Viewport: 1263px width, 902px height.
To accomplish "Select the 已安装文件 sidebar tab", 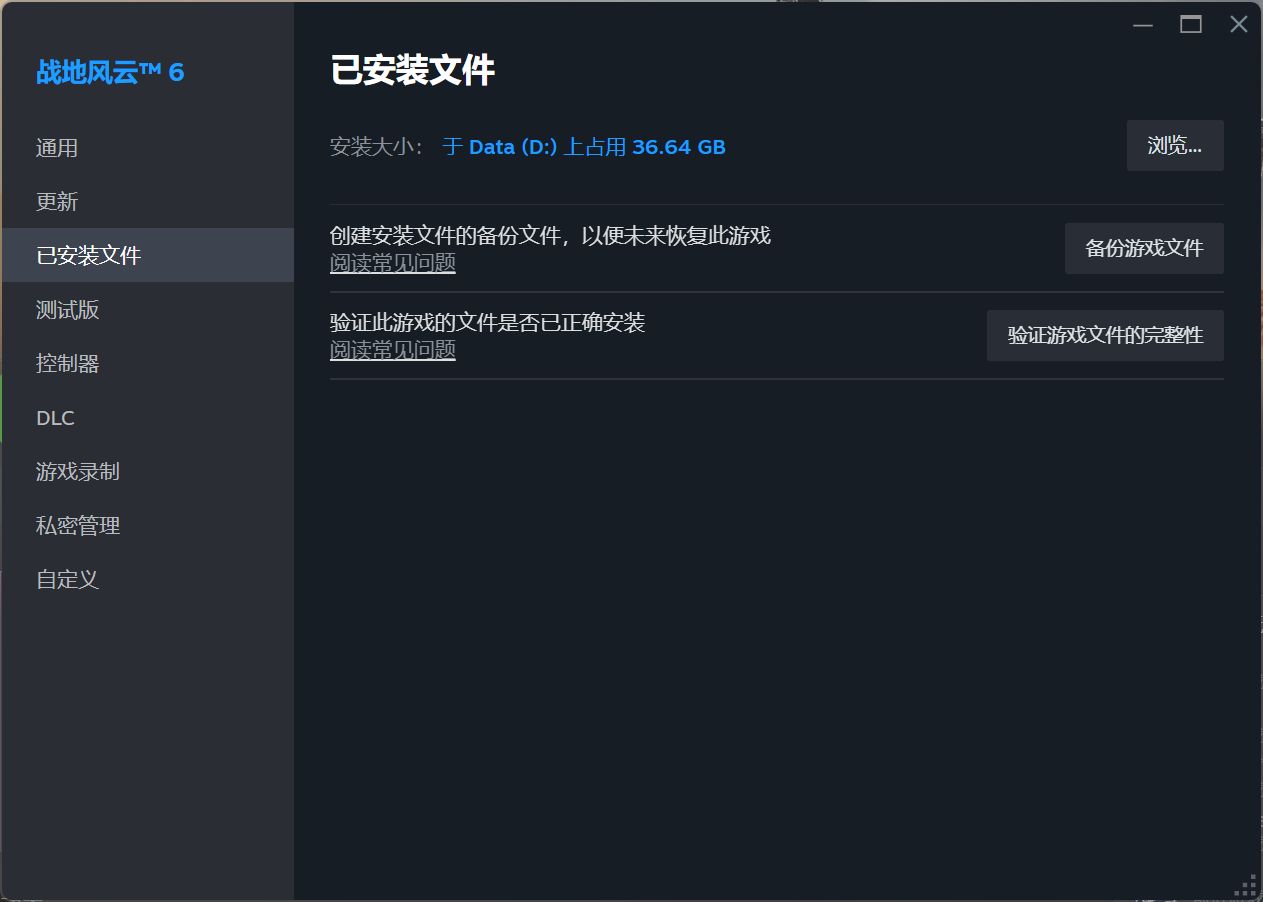I will 89,256.
